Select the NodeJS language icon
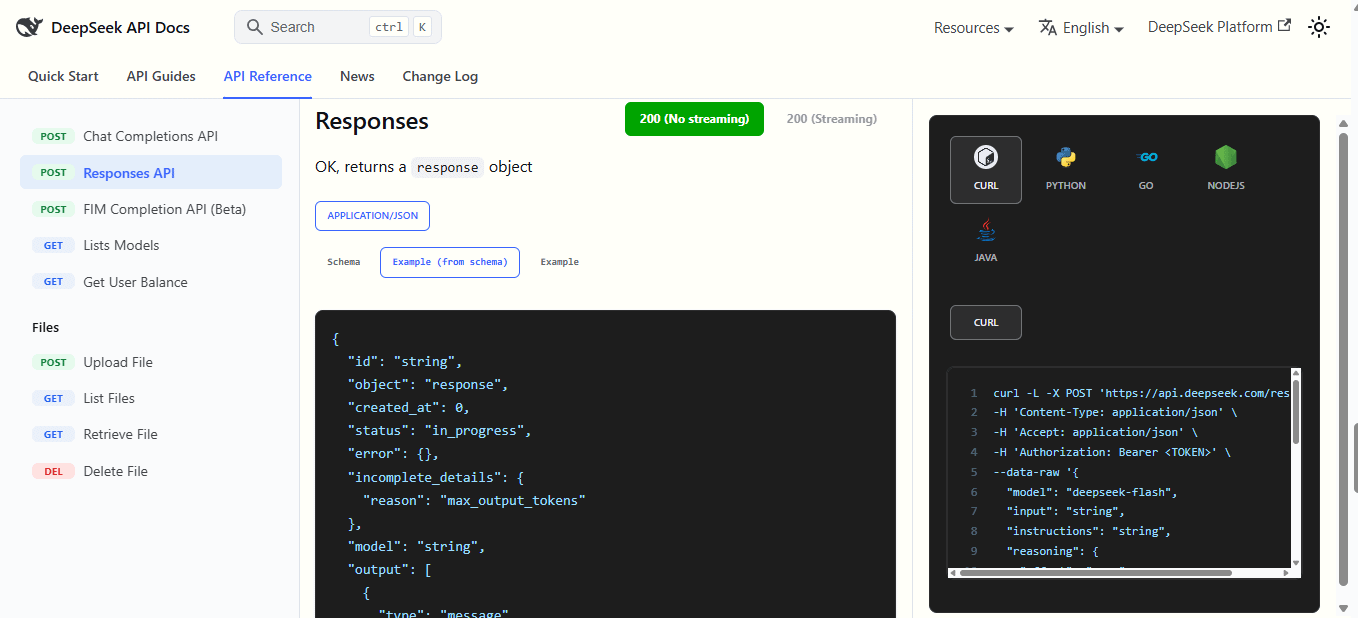Viewport: 1358px width, 618px height. 1226,157
